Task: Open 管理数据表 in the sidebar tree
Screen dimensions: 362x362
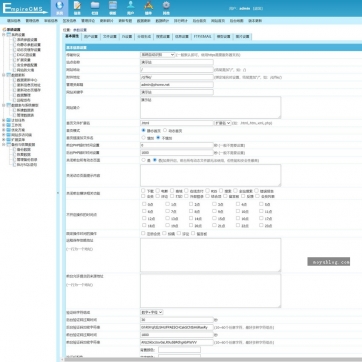Action: coord(25,115)
